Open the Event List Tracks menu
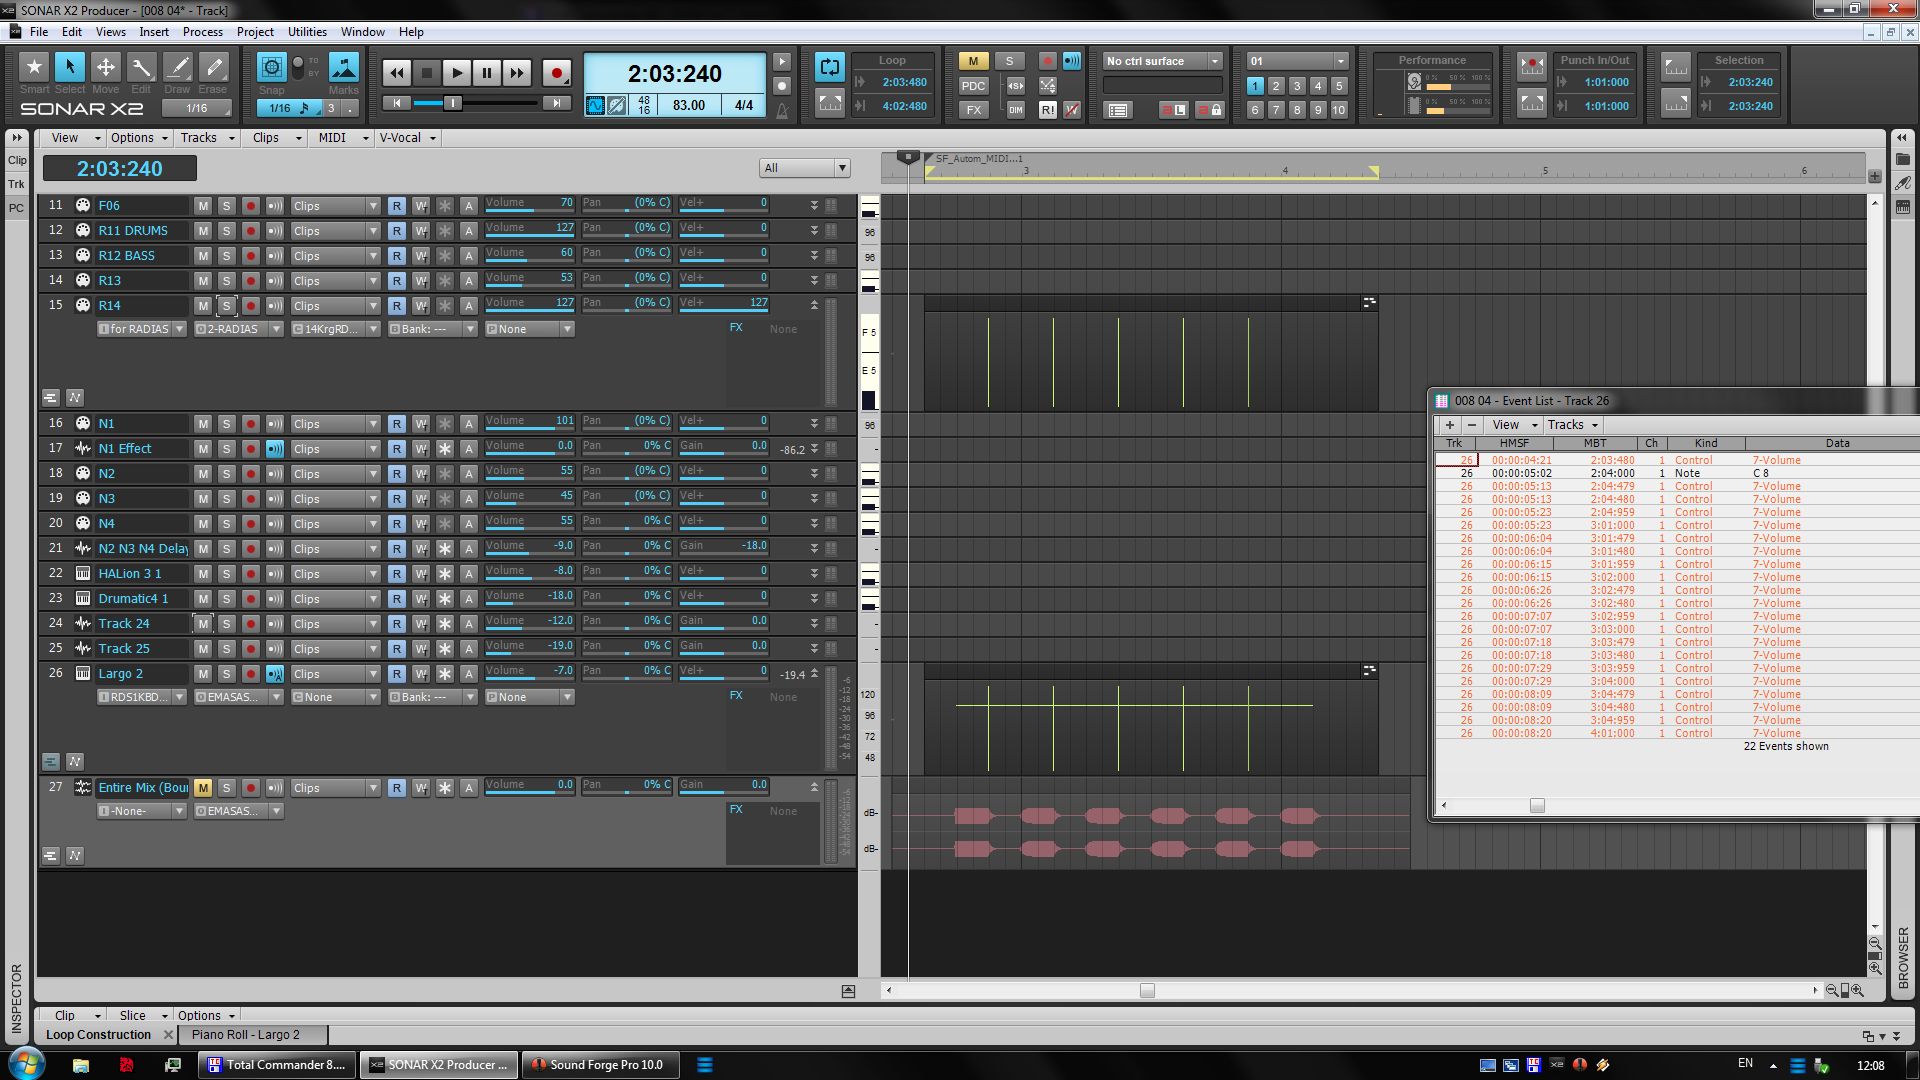1920x1080 pixels. (x=1572, y=425)
